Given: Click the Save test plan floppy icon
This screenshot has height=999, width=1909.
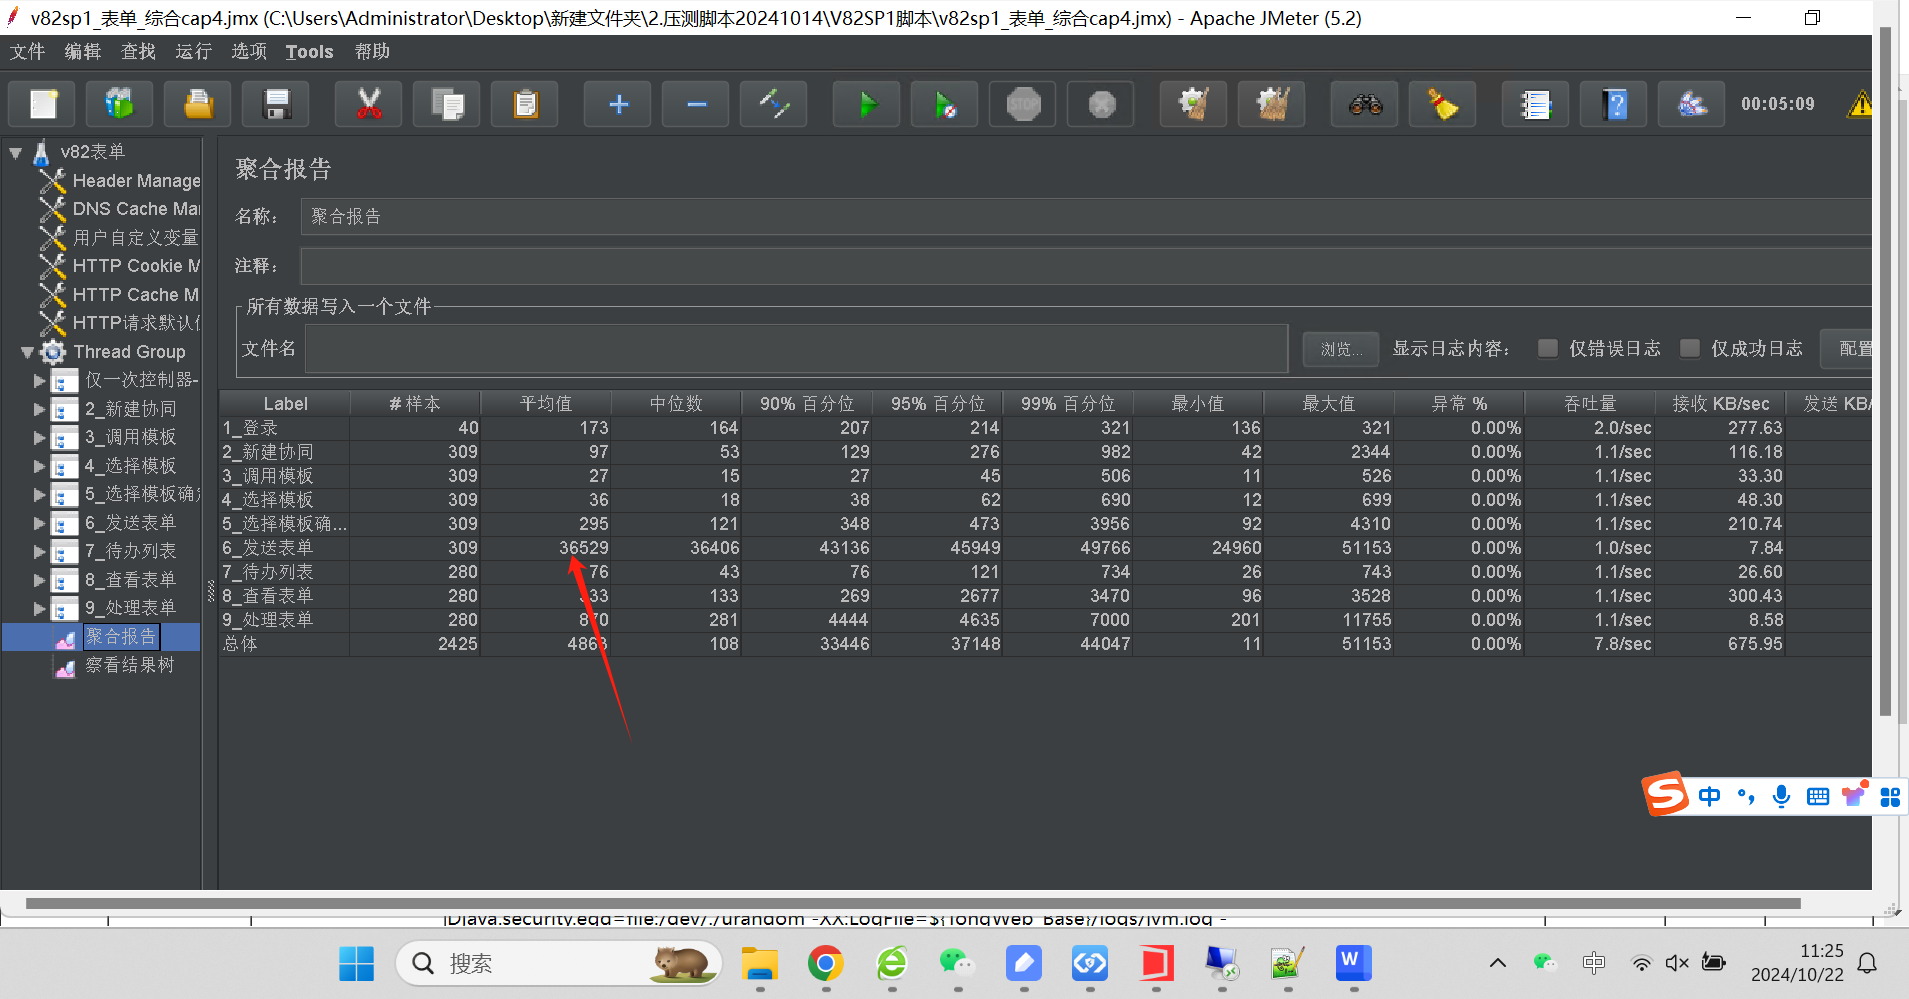Looking at the screenshot, I should (277, 104).
